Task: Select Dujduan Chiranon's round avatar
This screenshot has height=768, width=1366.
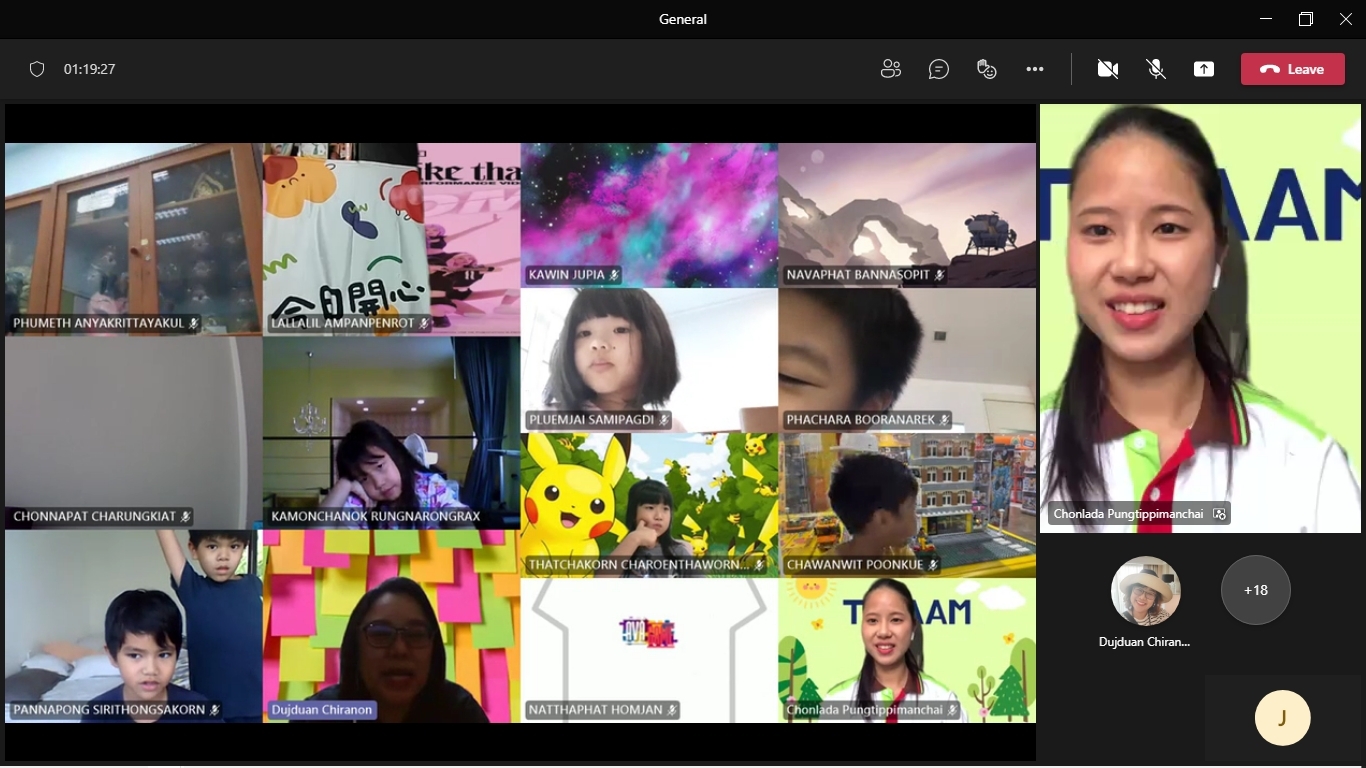Action: [x=1145, y=590]
